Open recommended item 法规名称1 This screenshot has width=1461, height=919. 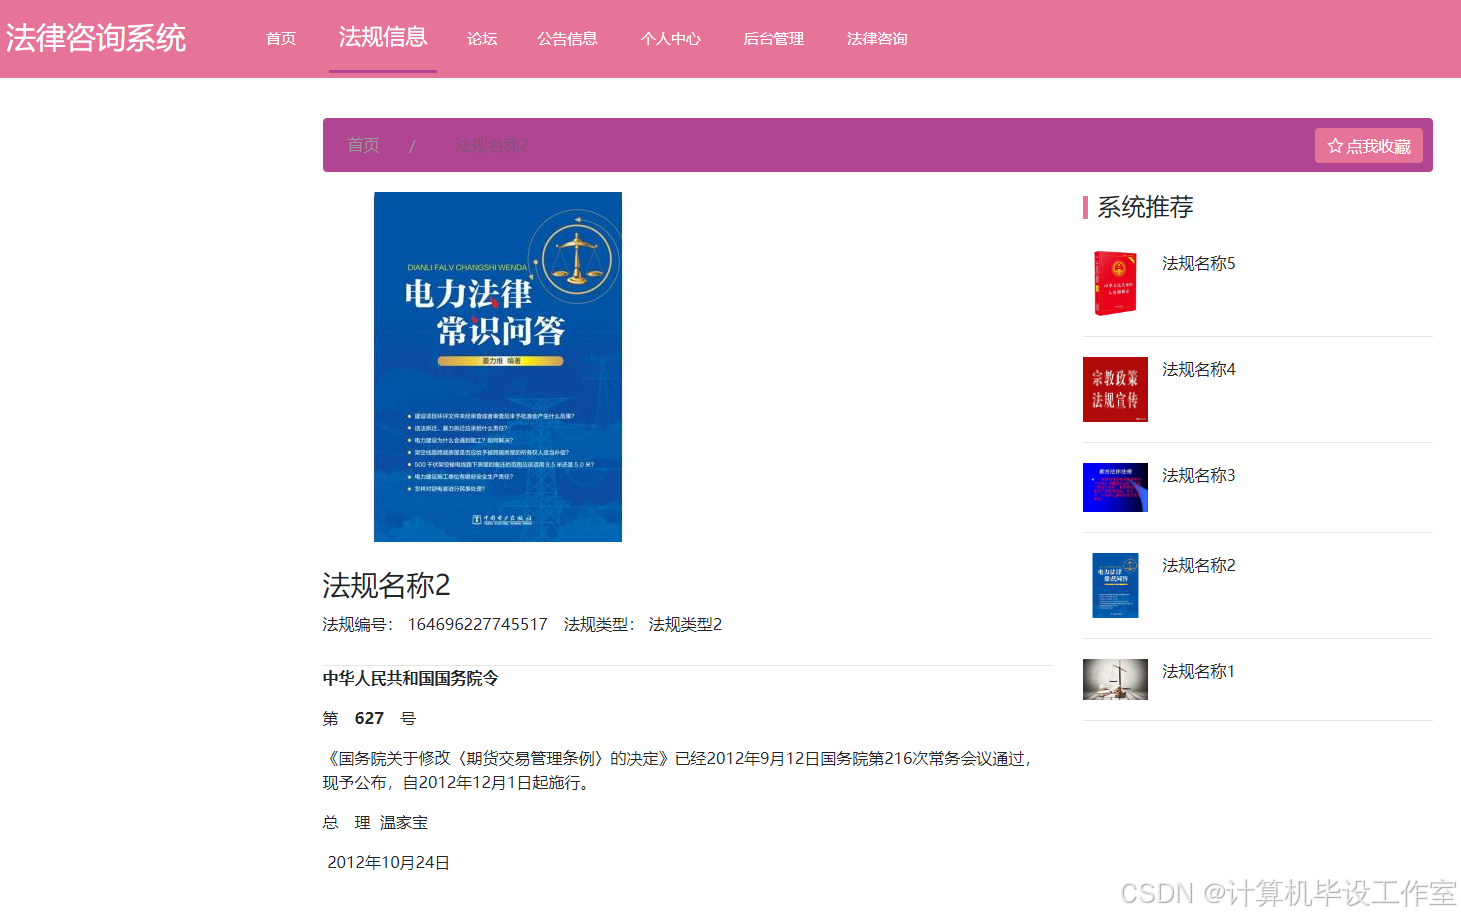tap(1199, 671)
